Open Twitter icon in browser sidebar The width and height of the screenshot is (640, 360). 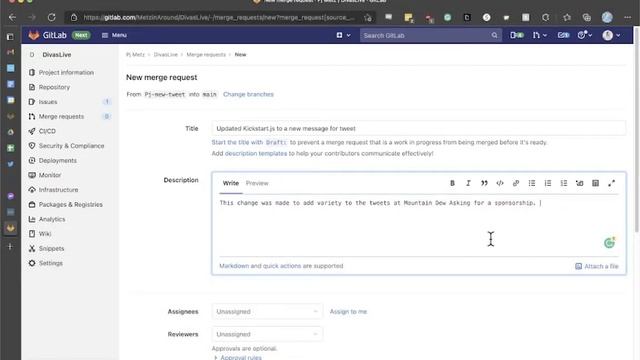[x=11, y=164]
